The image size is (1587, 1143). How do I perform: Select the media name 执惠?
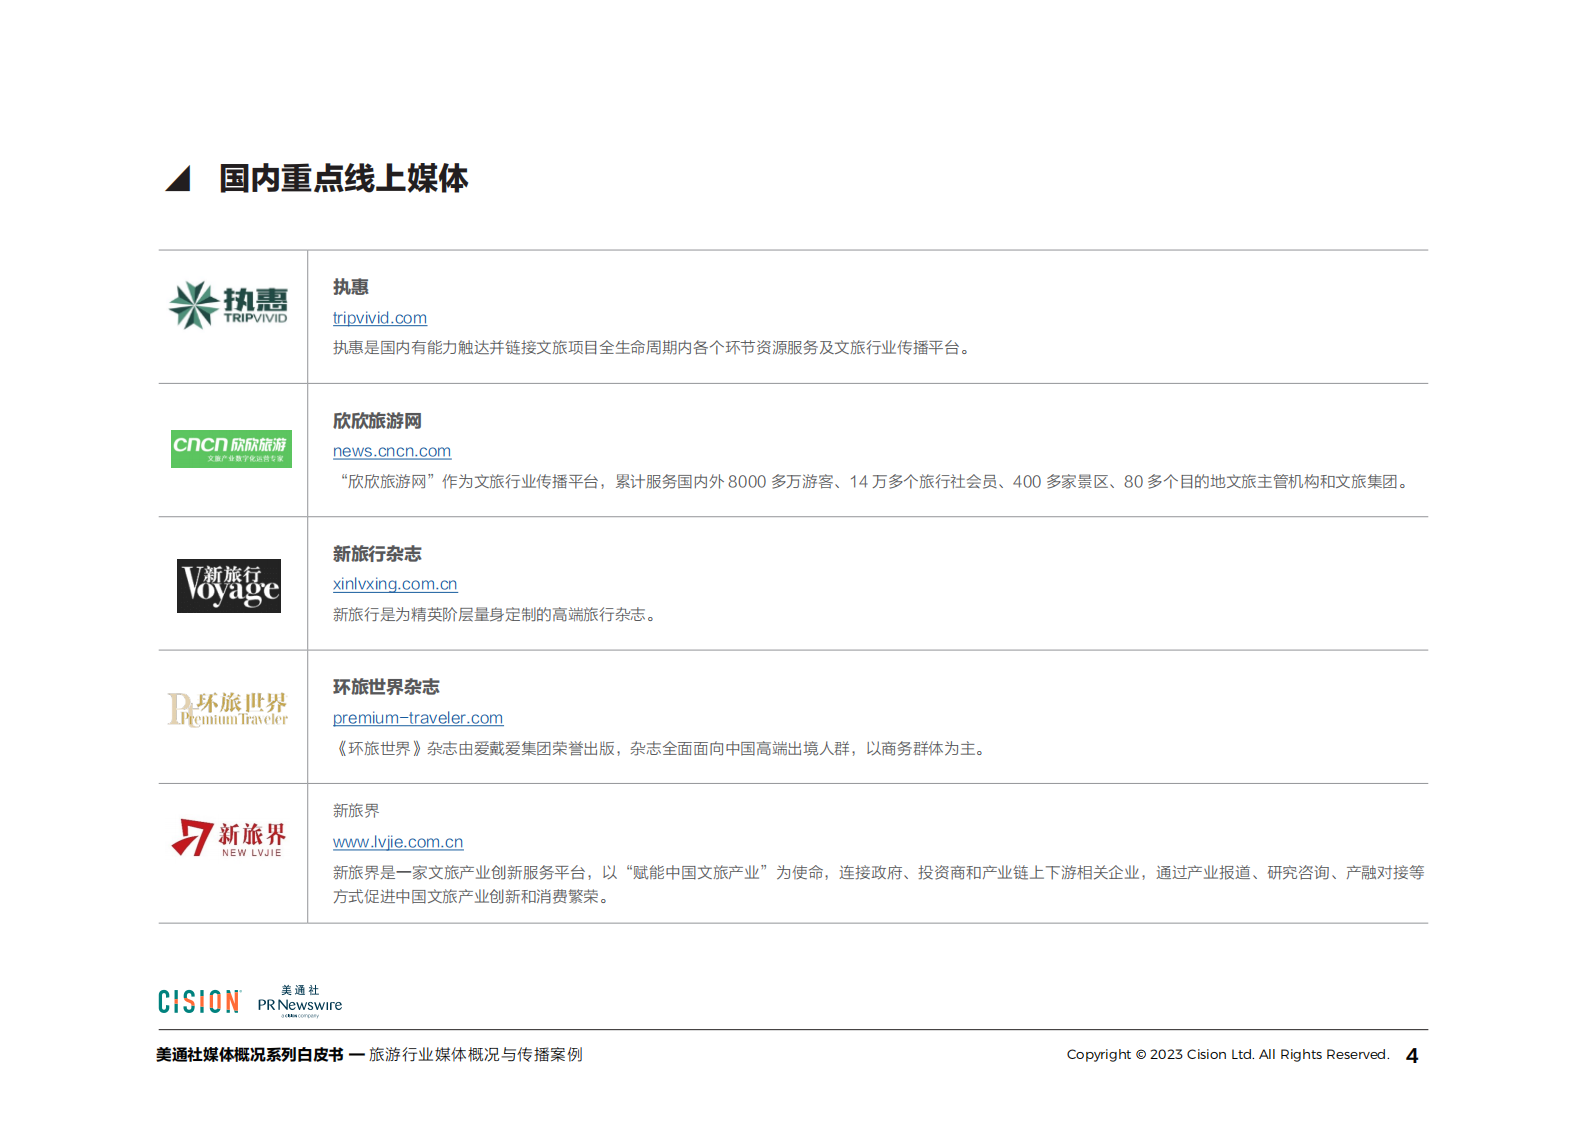click(x=351, y=287)
